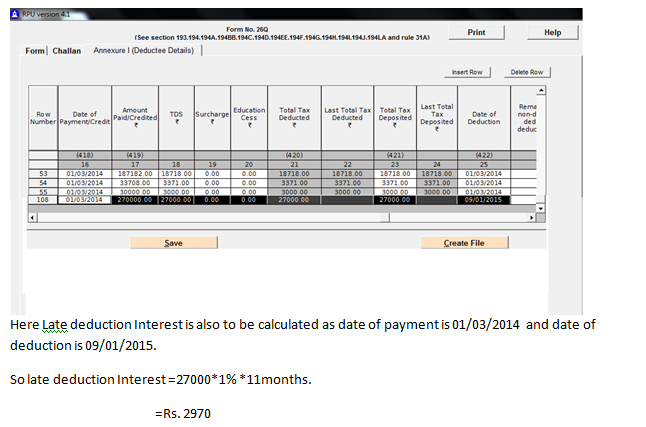Select the Date of Payment/Credit column header

pos(78,120)
